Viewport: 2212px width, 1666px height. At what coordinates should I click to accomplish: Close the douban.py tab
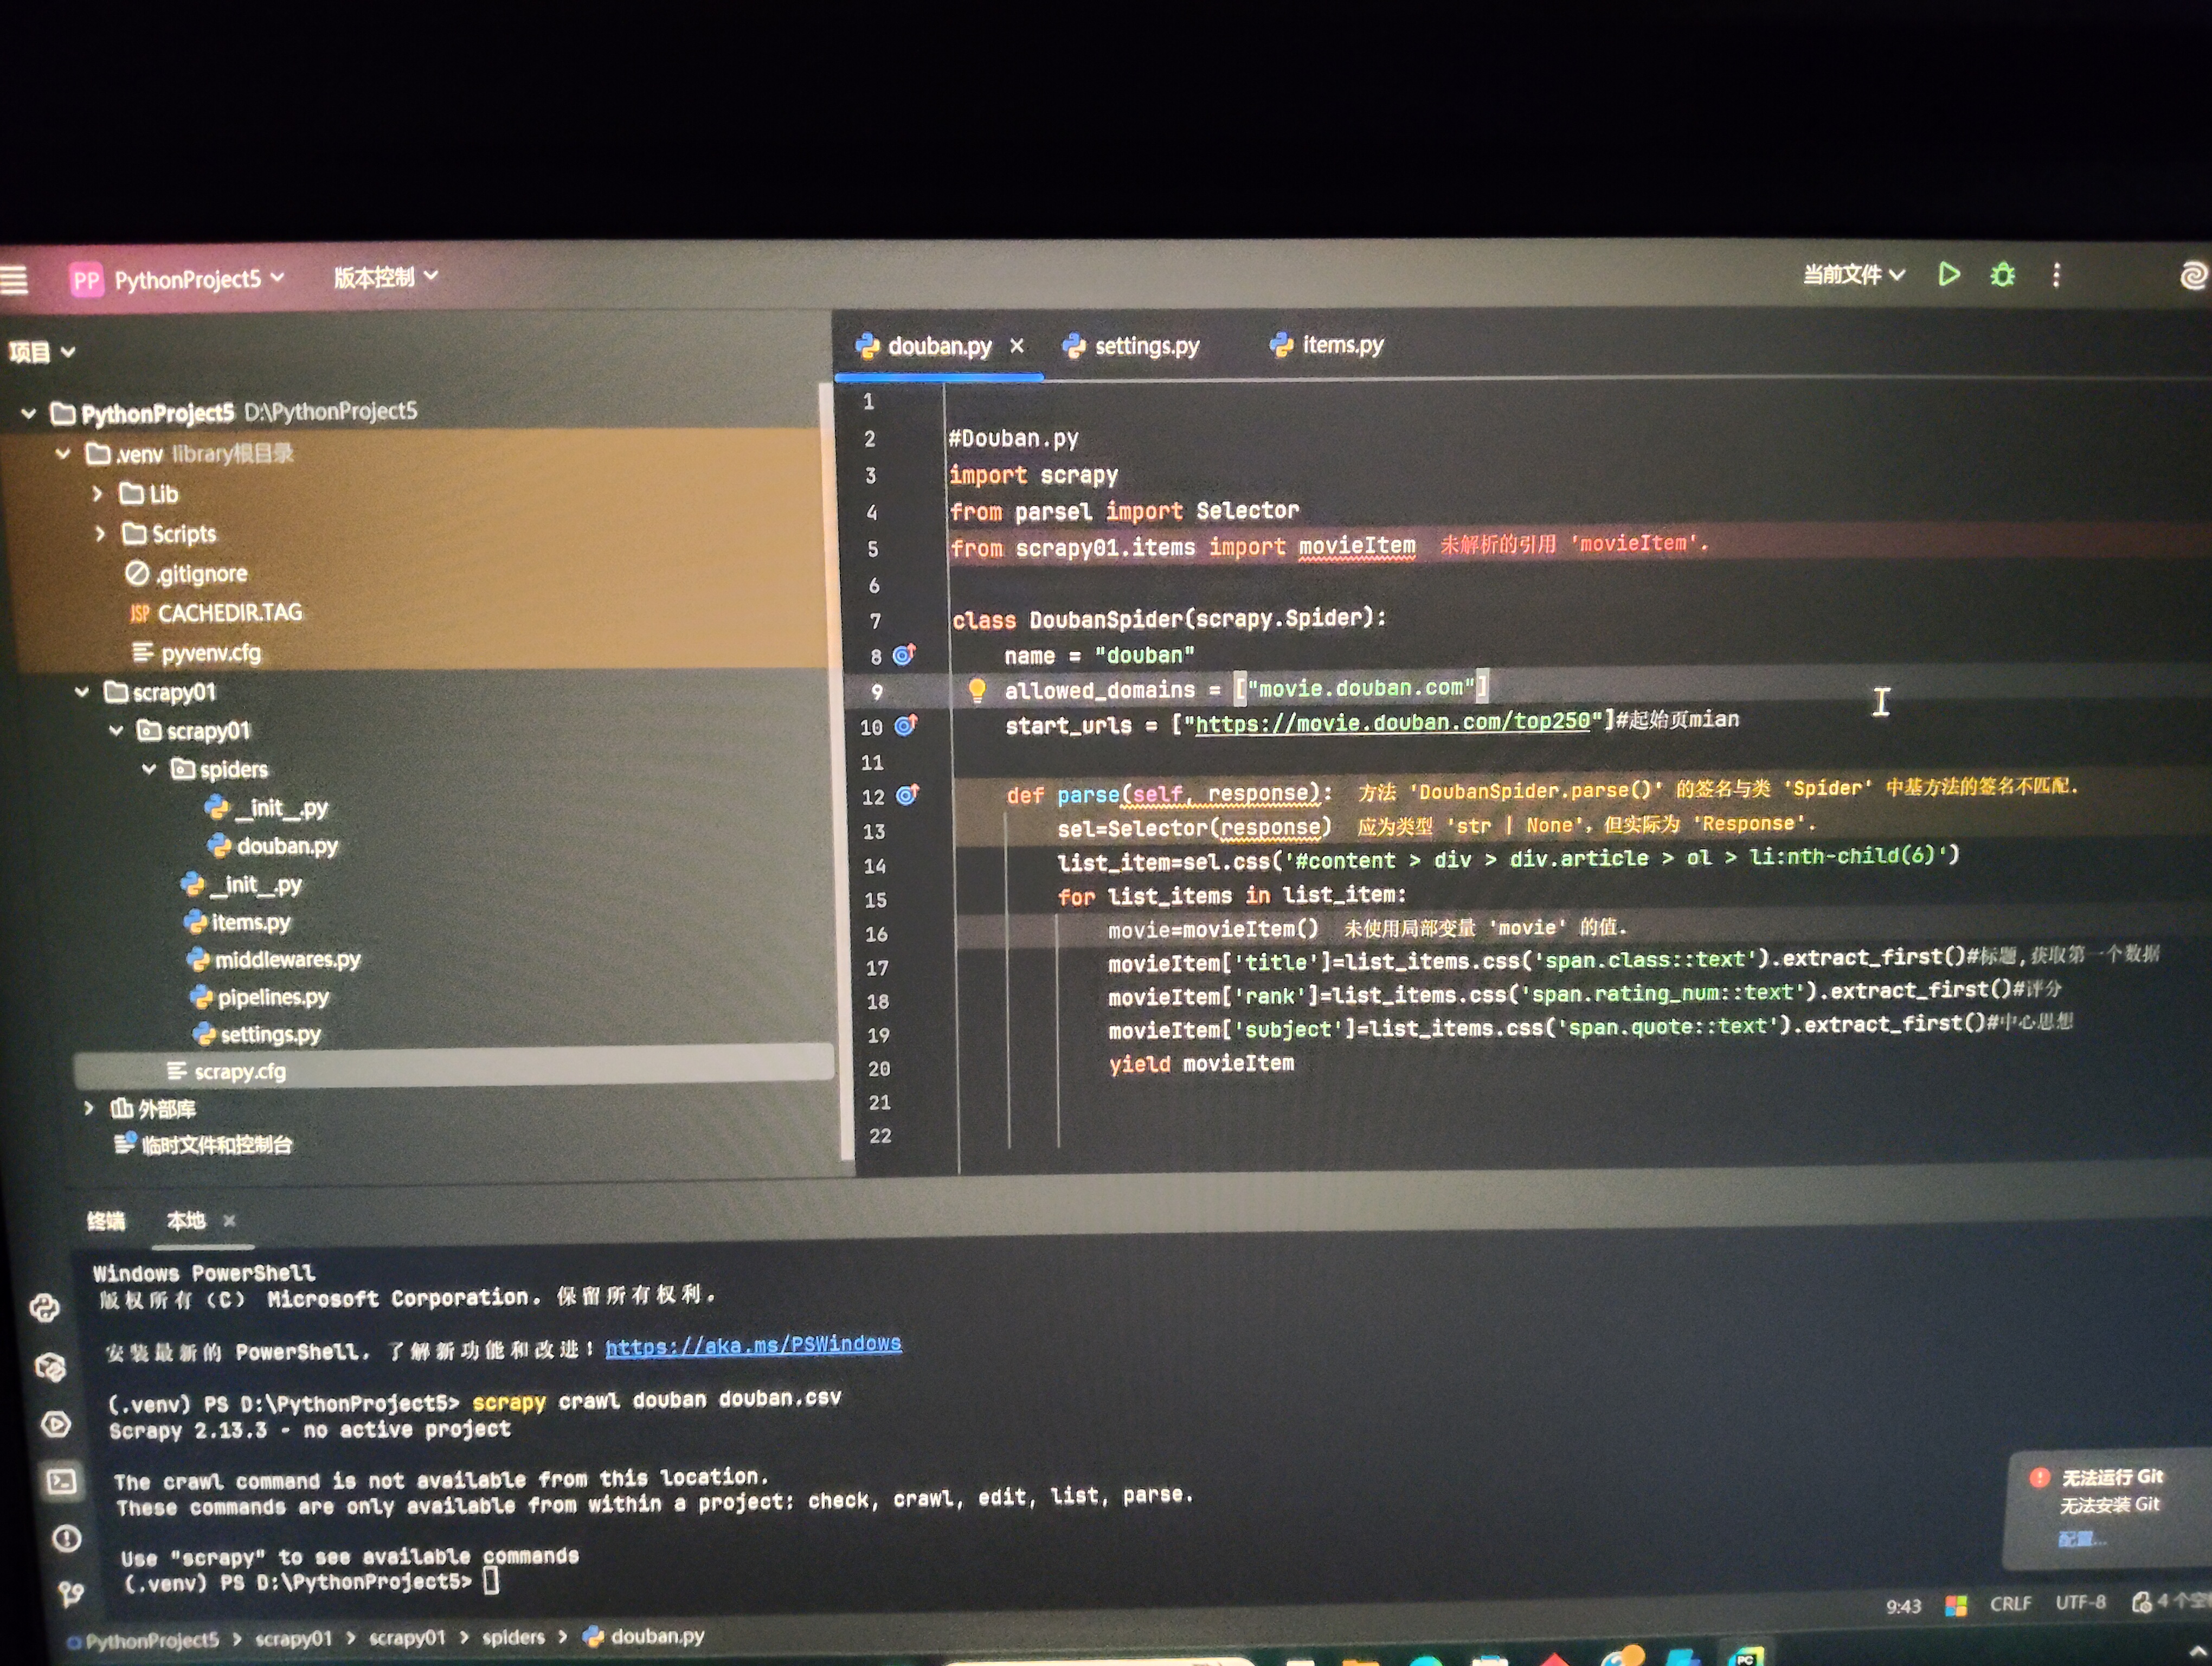point(1017,346)
